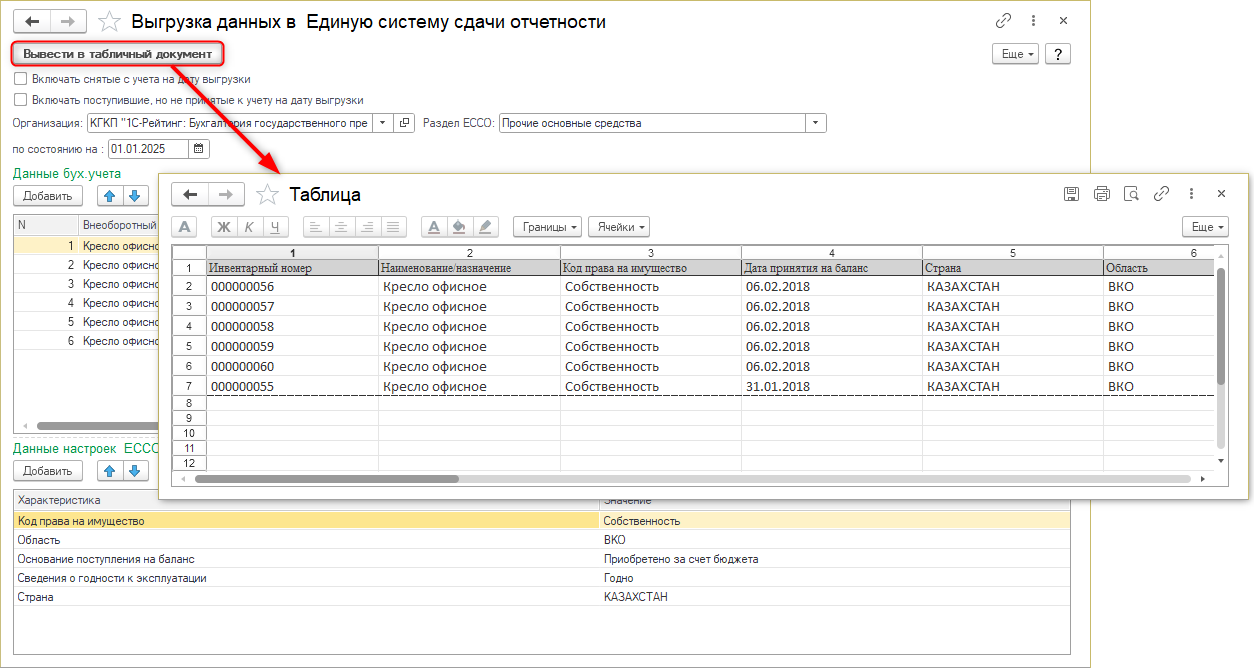The width and height of the screenshot is (1254, 668).
Task: Open help with the question mark button
Action: point(1058,54)
